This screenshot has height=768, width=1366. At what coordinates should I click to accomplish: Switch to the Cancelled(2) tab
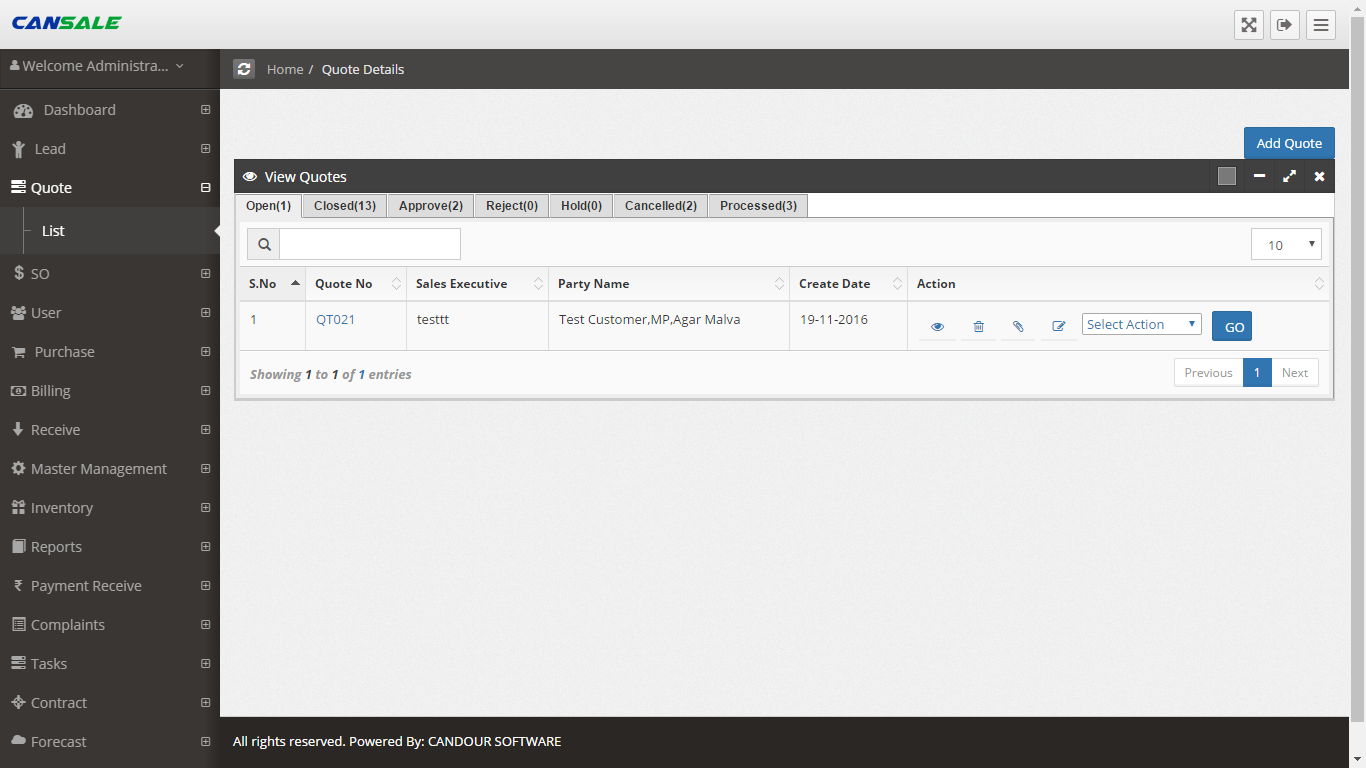660,206
